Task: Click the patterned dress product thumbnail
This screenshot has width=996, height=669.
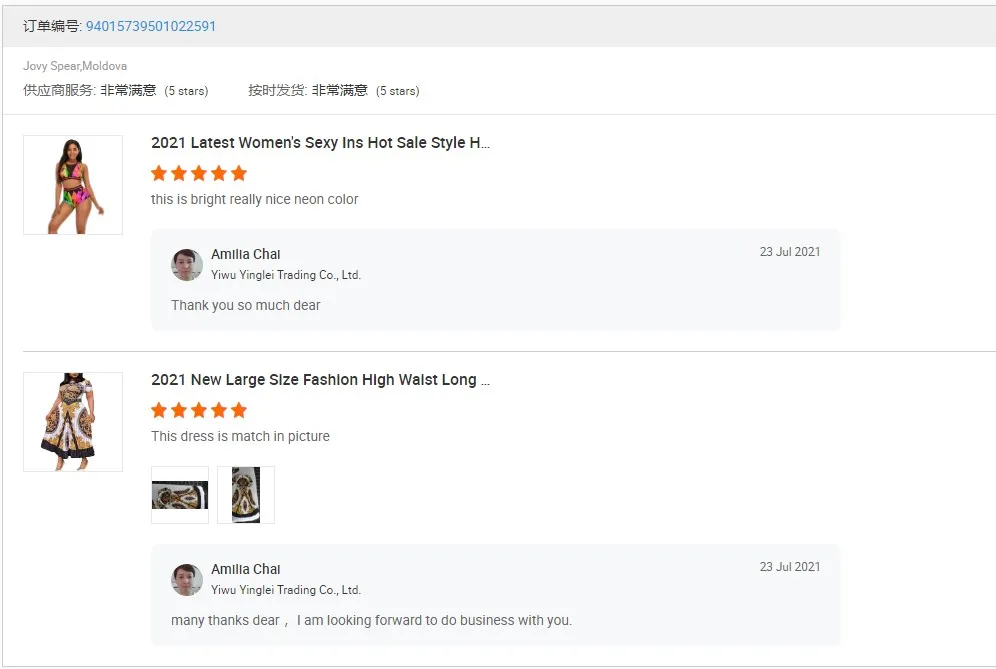Action: pos(73,421)
